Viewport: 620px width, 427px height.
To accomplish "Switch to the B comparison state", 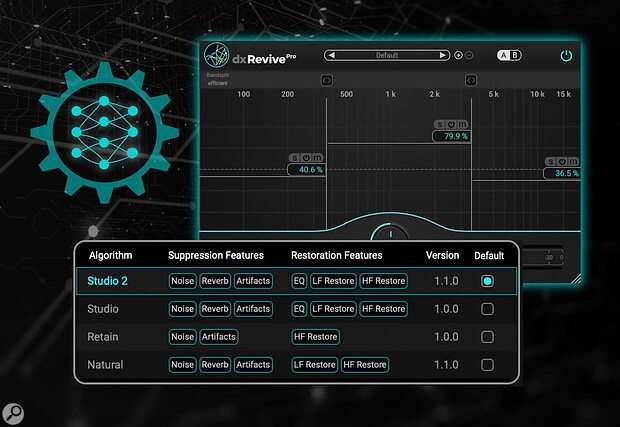I will (x=515, y=55).
